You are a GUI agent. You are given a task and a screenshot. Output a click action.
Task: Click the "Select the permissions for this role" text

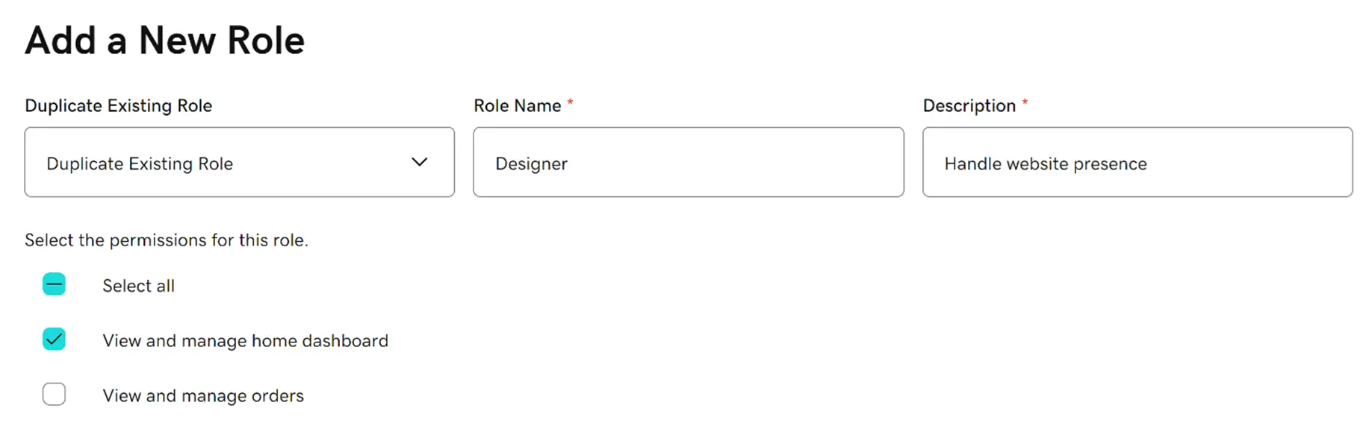pos(166,241)
